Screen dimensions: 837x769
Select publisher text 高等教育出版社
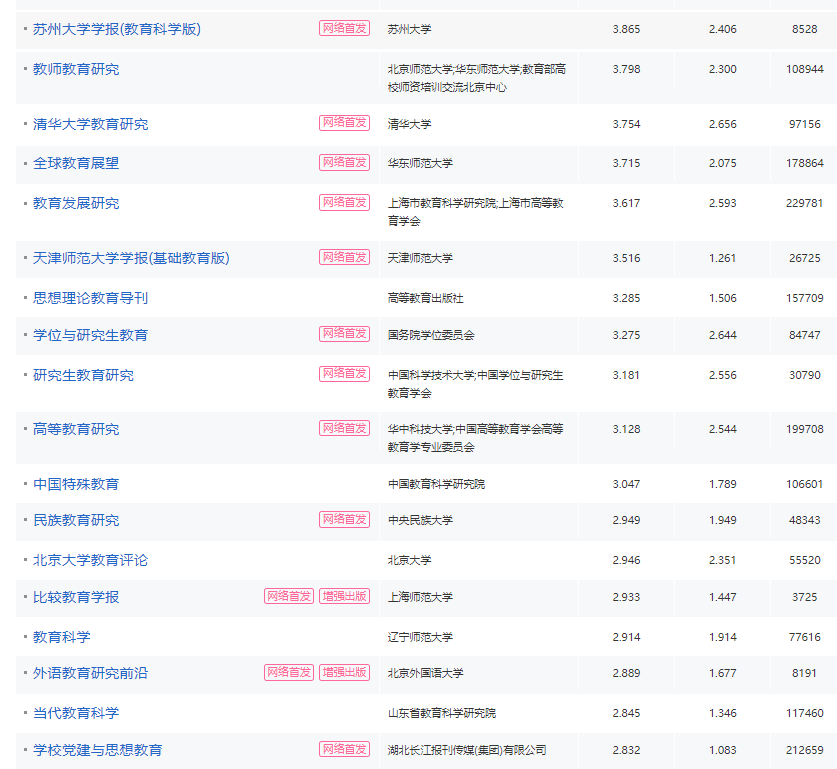425,298
